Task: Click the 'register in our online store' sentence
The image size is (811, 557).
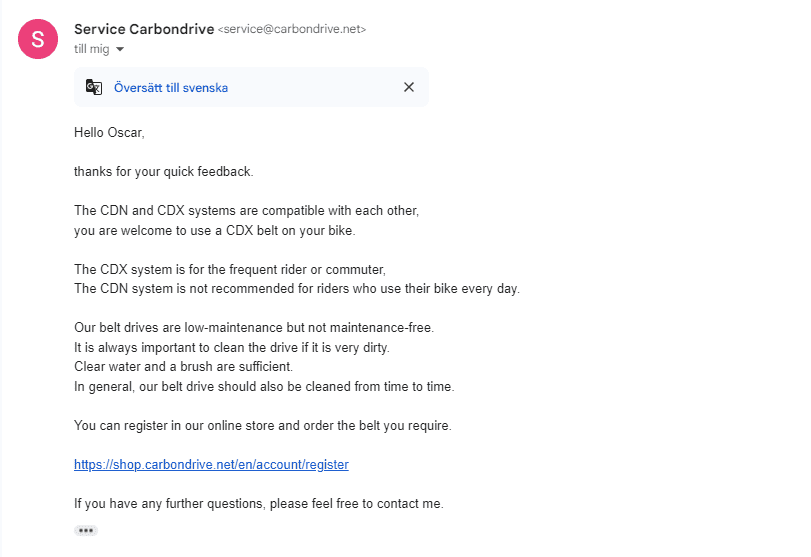Action: point(263,425)
